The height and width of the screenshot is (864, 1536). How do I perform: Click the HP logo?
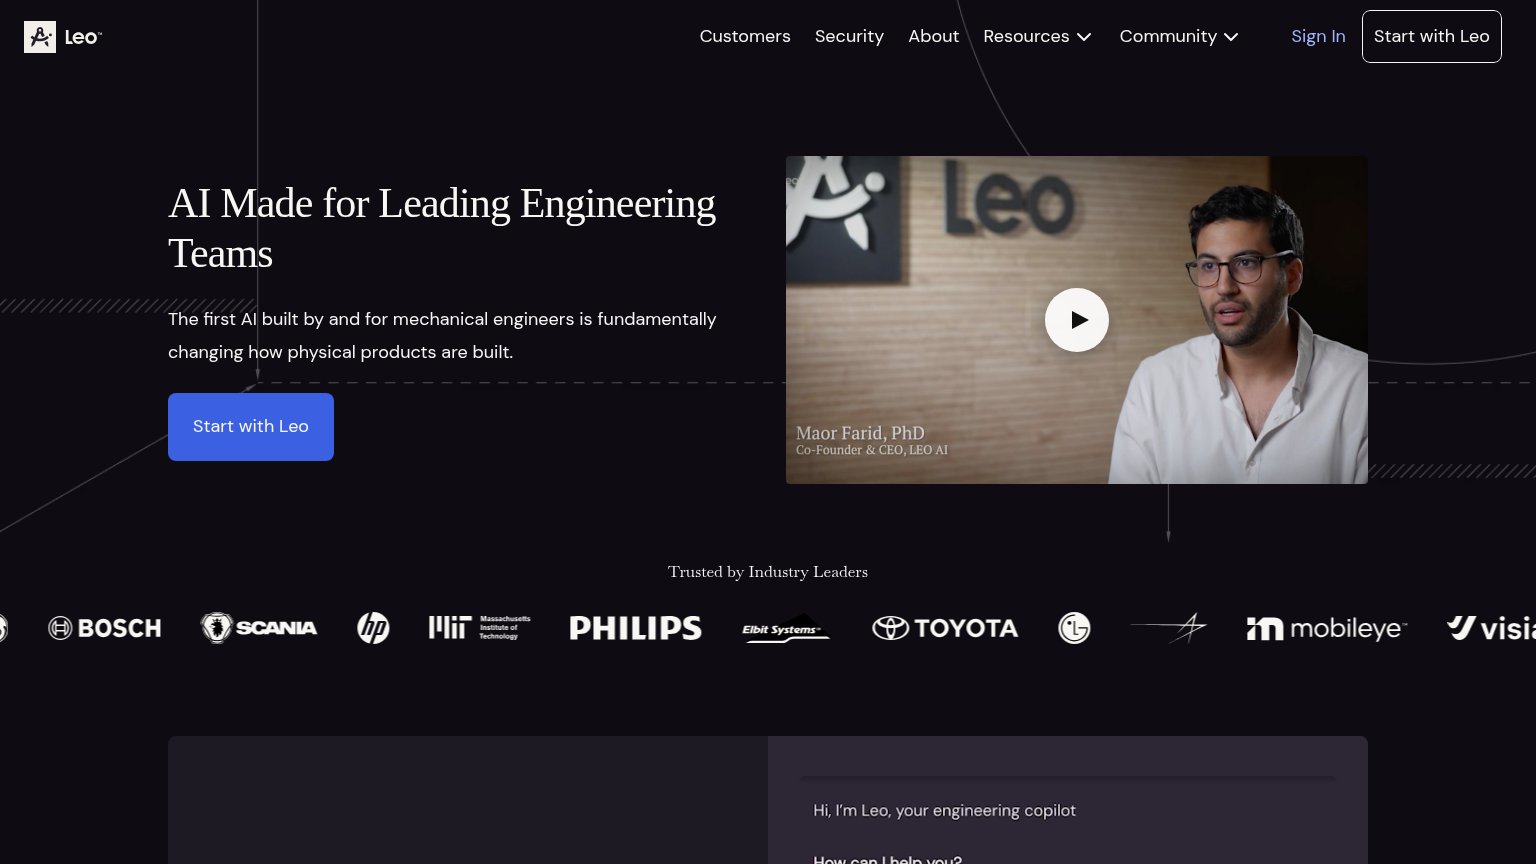coord(373,628)
